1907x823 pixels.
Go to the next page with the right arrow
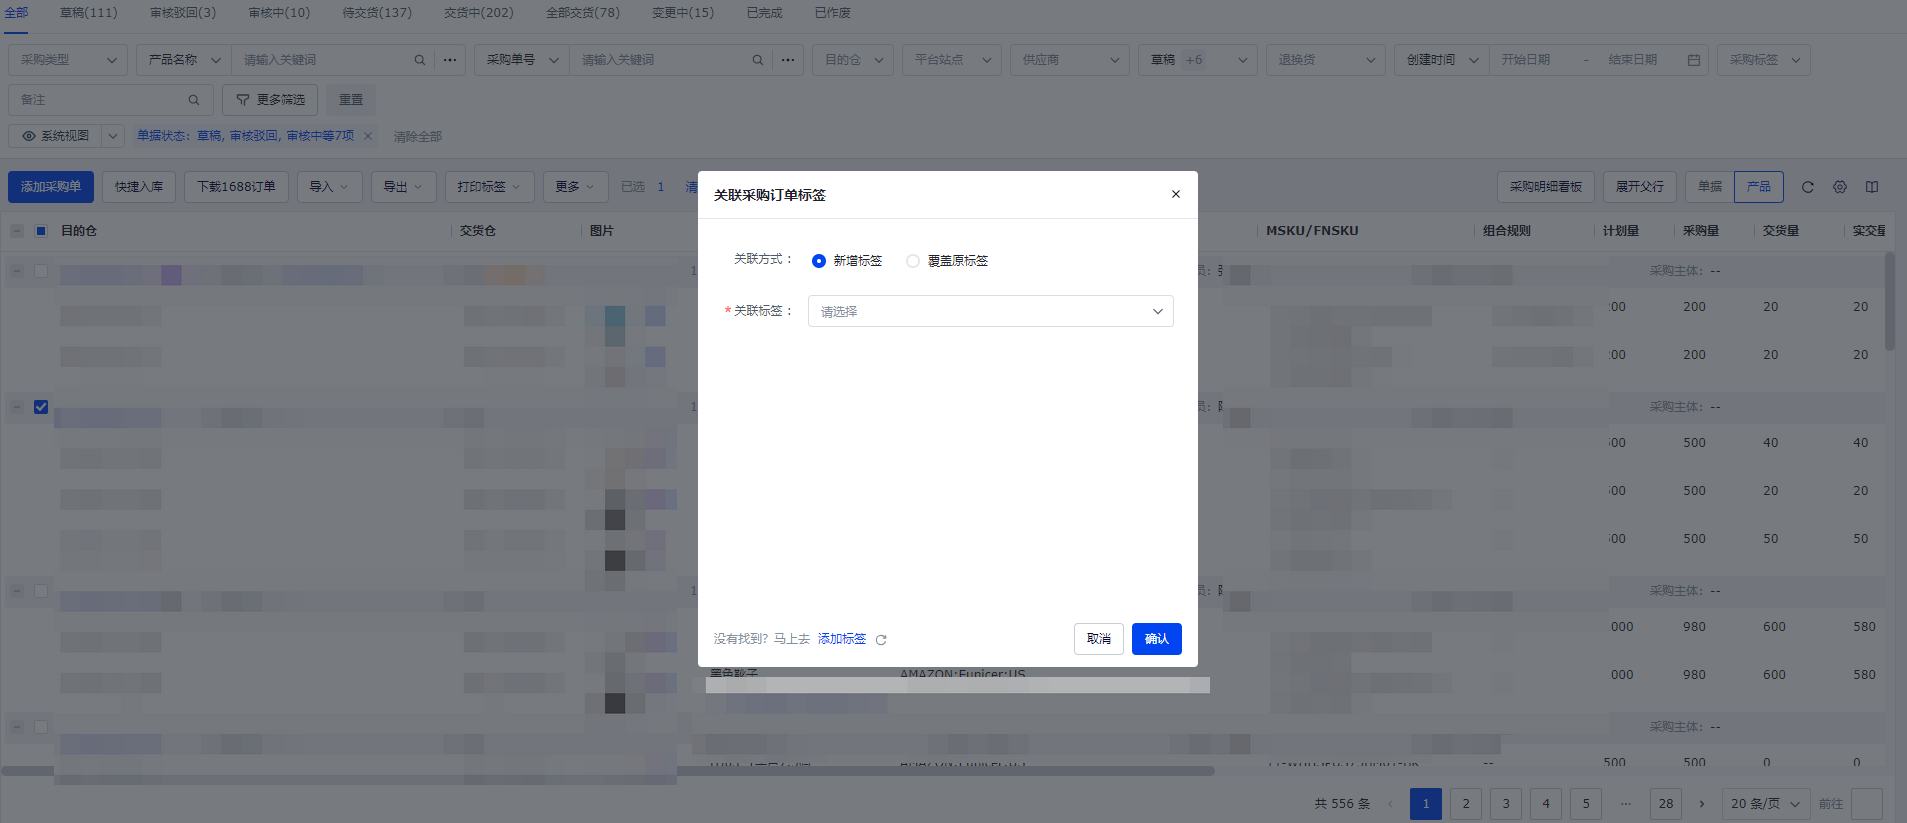click(1702, 804)
